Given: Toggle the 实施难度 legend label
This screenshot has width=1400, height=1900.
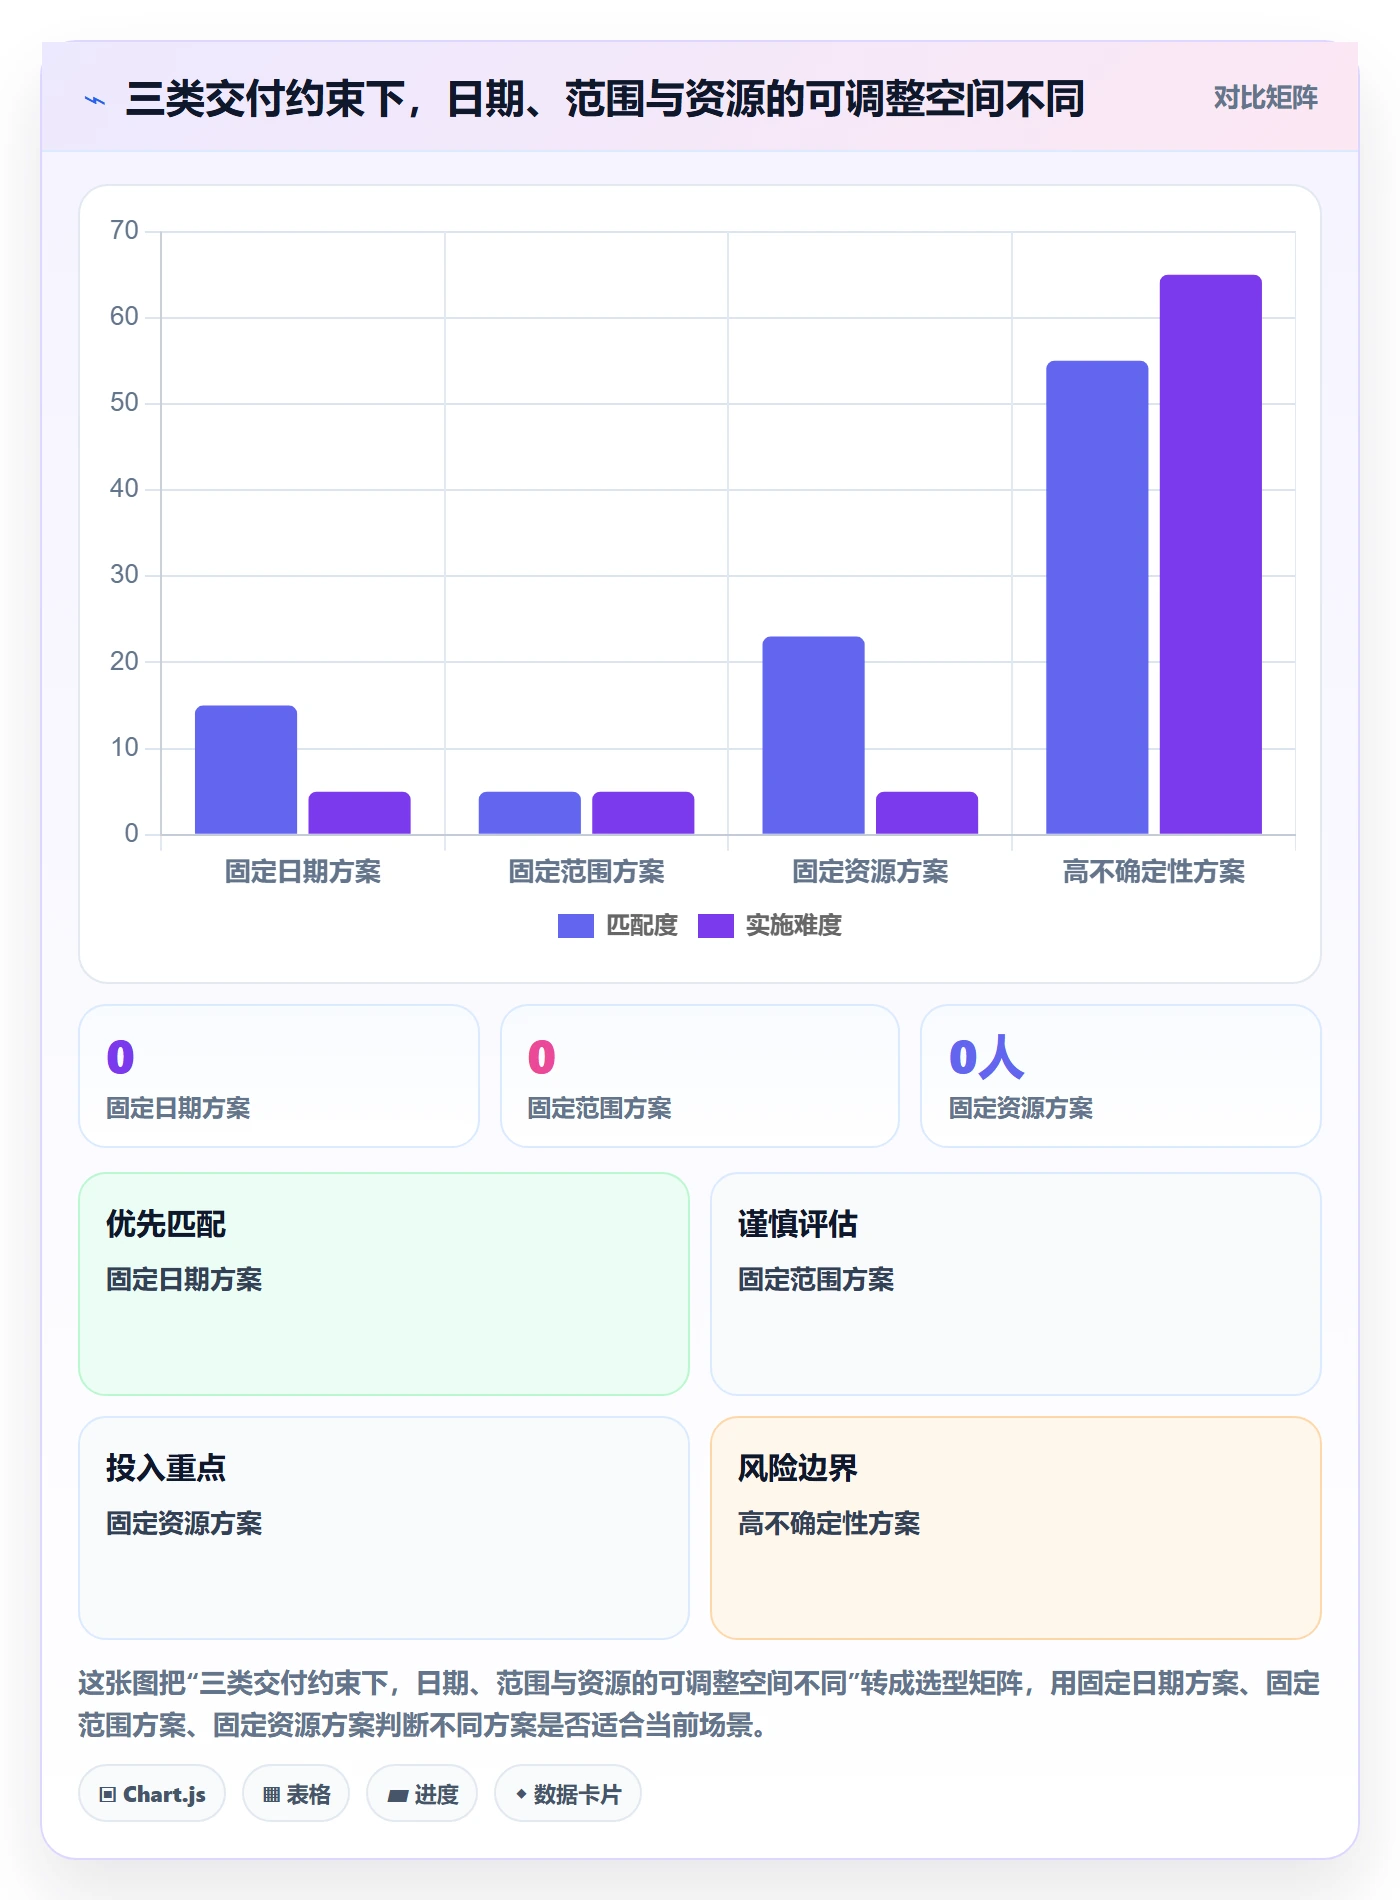Looking at the screenshot, I should point(794,926).
